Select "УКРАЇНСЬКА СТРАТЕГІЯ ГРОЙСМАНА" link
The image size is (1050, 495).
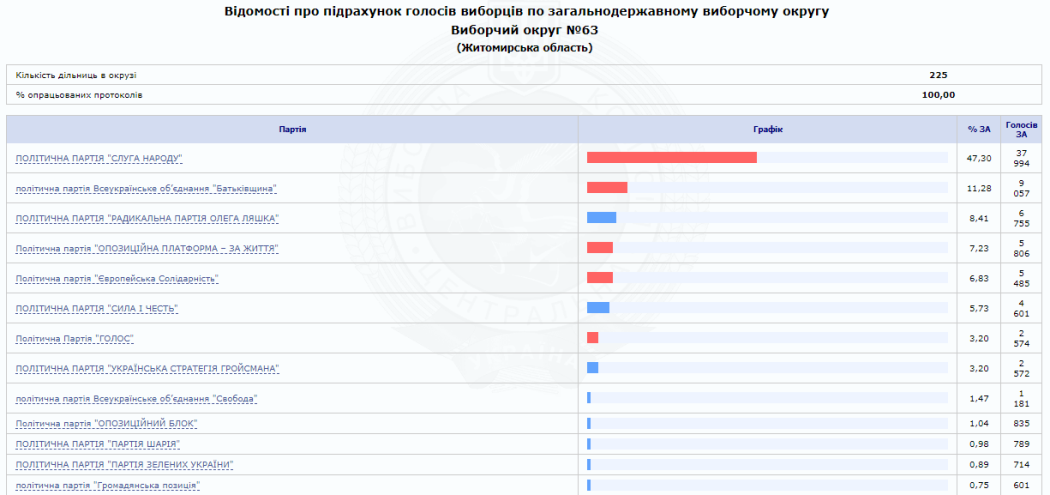(x=147, y=368)
